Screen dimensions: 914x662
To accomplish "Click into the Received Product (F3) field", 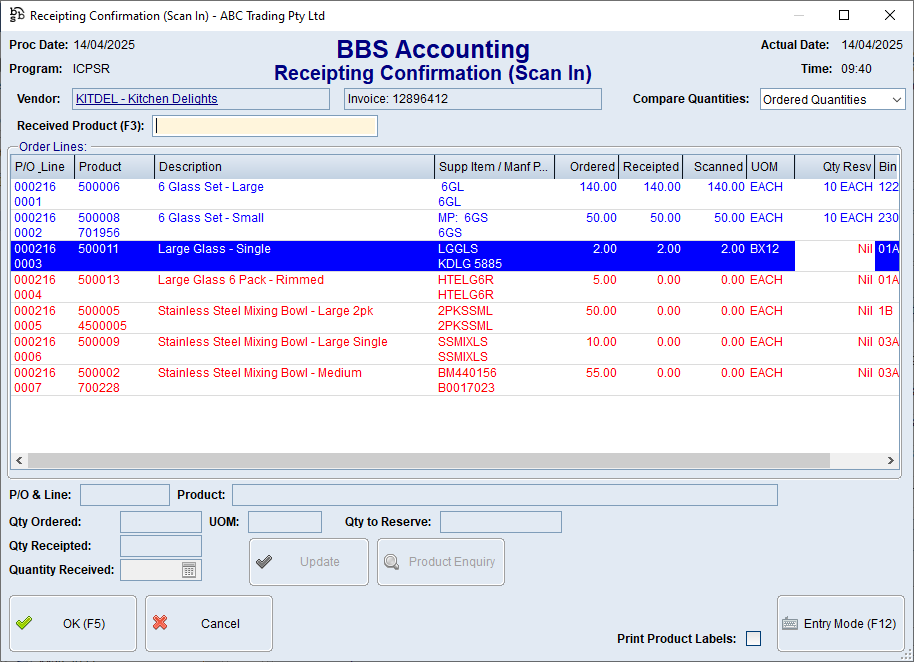I will [265, 126].
